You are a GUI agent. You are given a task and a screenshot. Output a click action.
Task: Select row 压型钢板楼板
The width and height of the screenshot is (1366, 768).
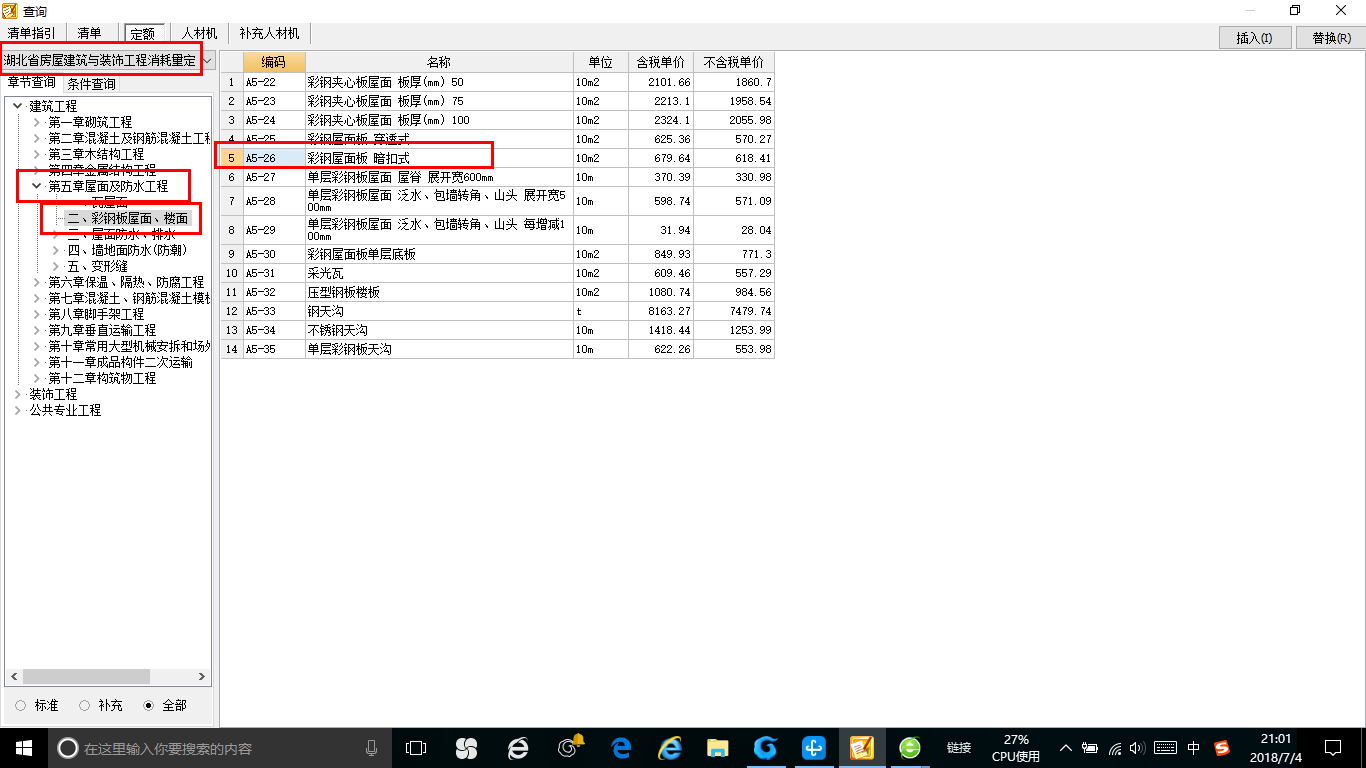pos(498,292)
